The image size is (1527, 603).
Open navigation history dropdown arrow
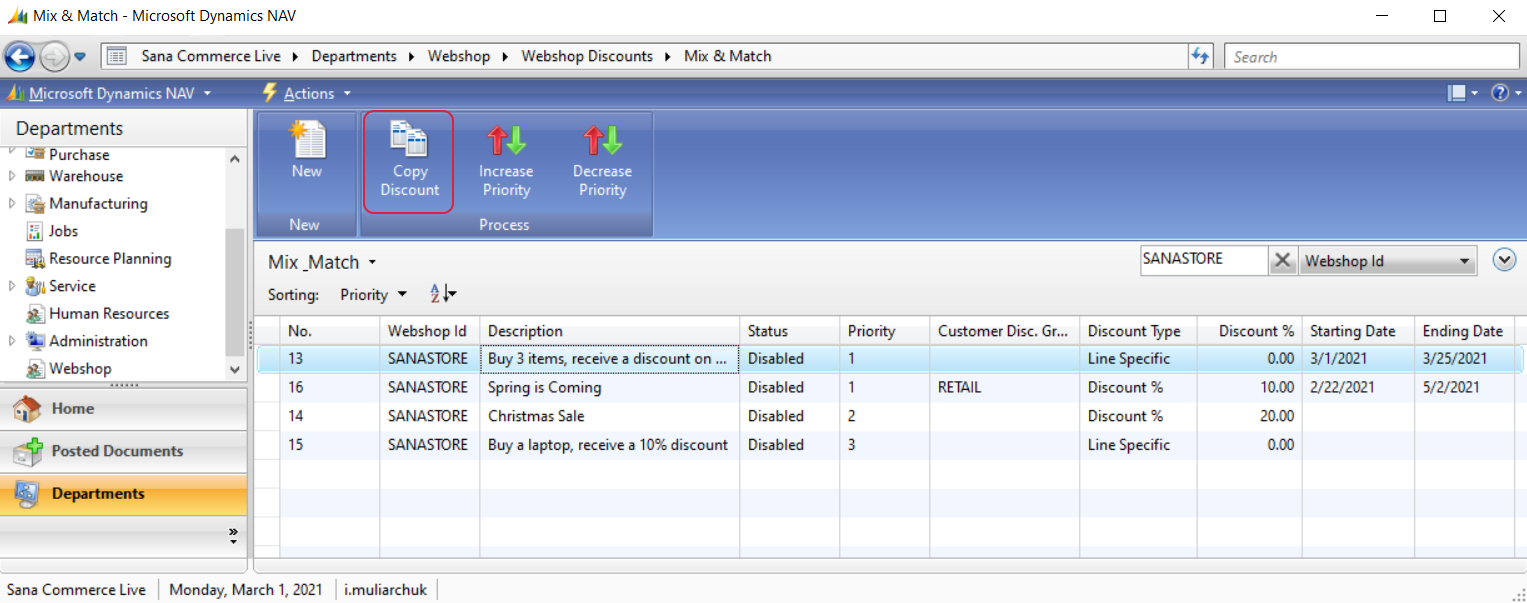(80, 57)
